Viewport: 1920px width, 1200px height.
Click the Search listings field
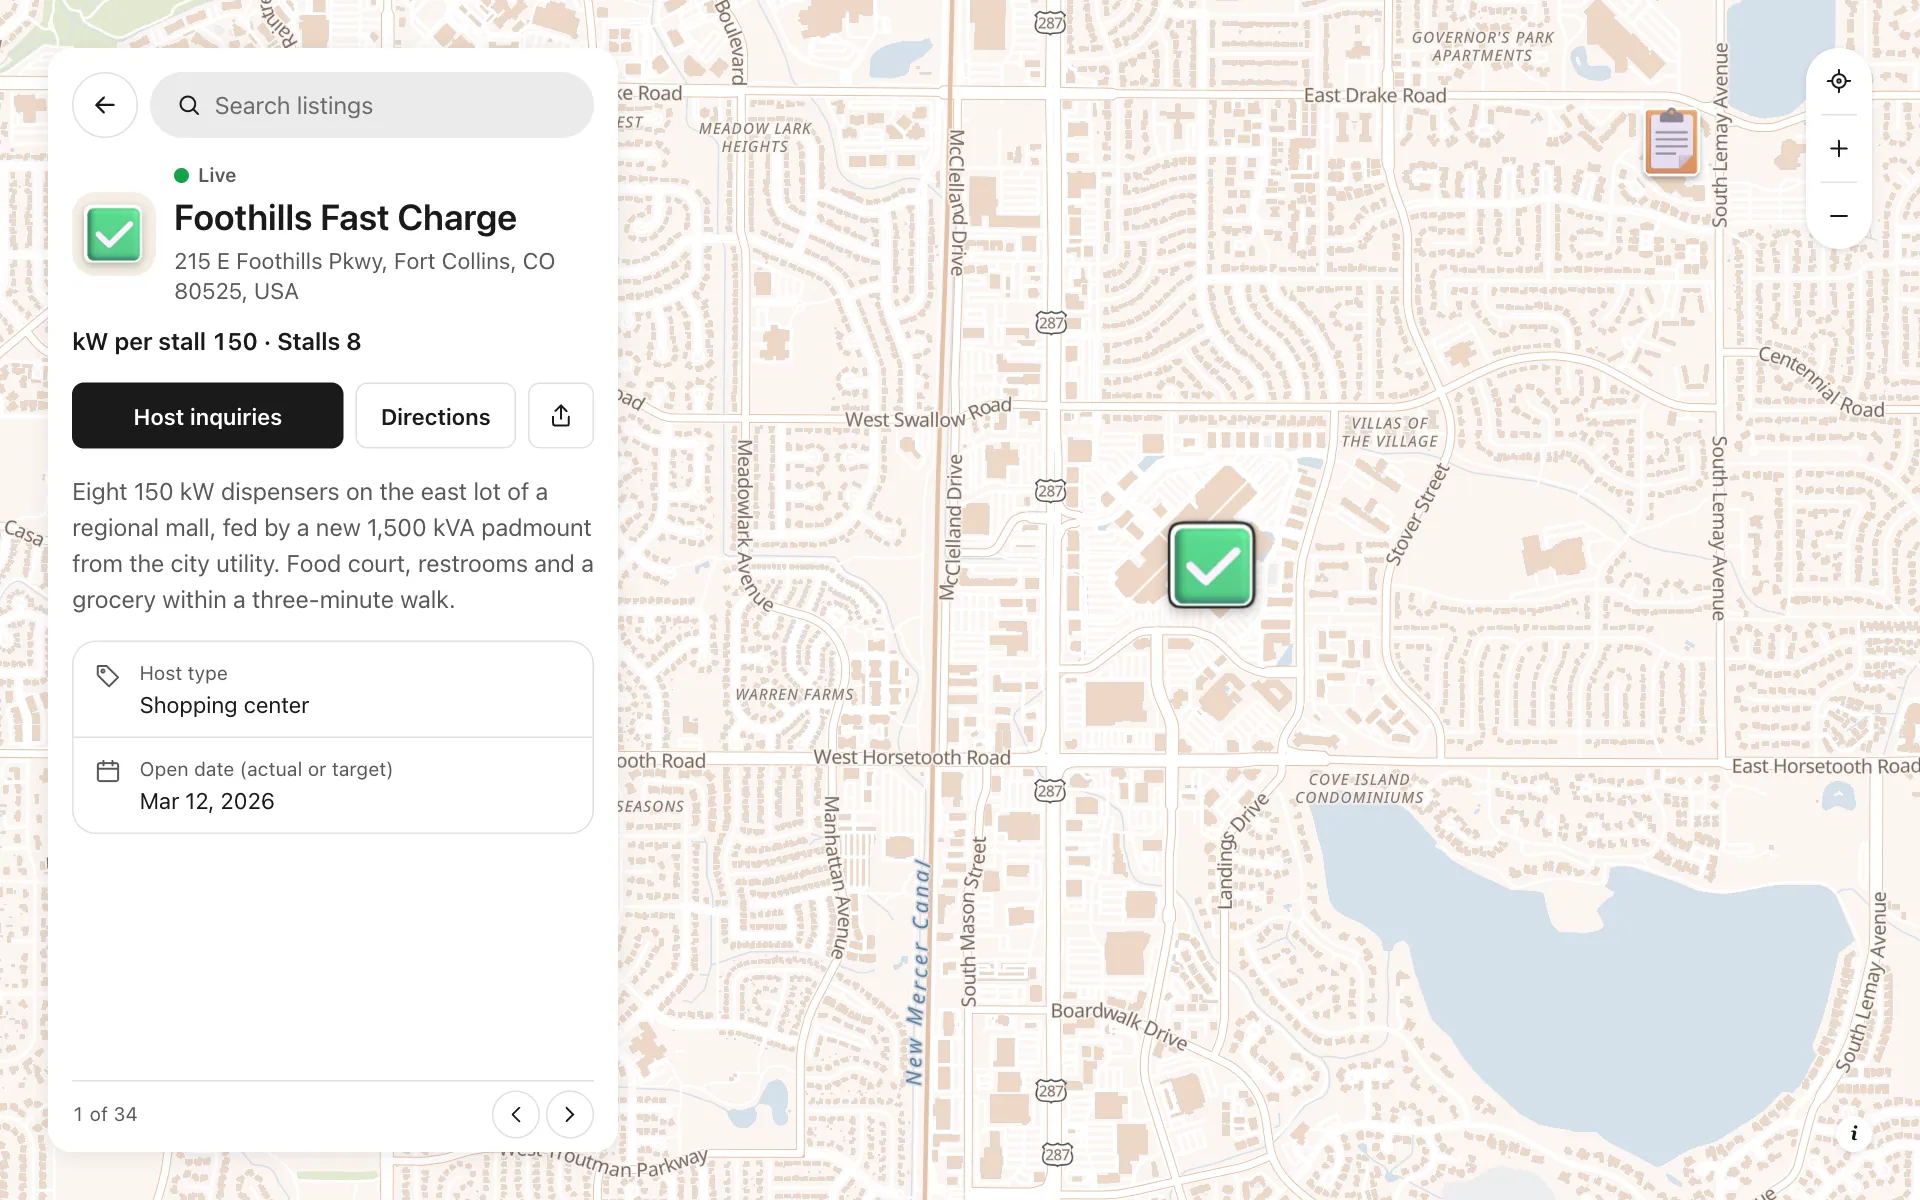point(372,105)
